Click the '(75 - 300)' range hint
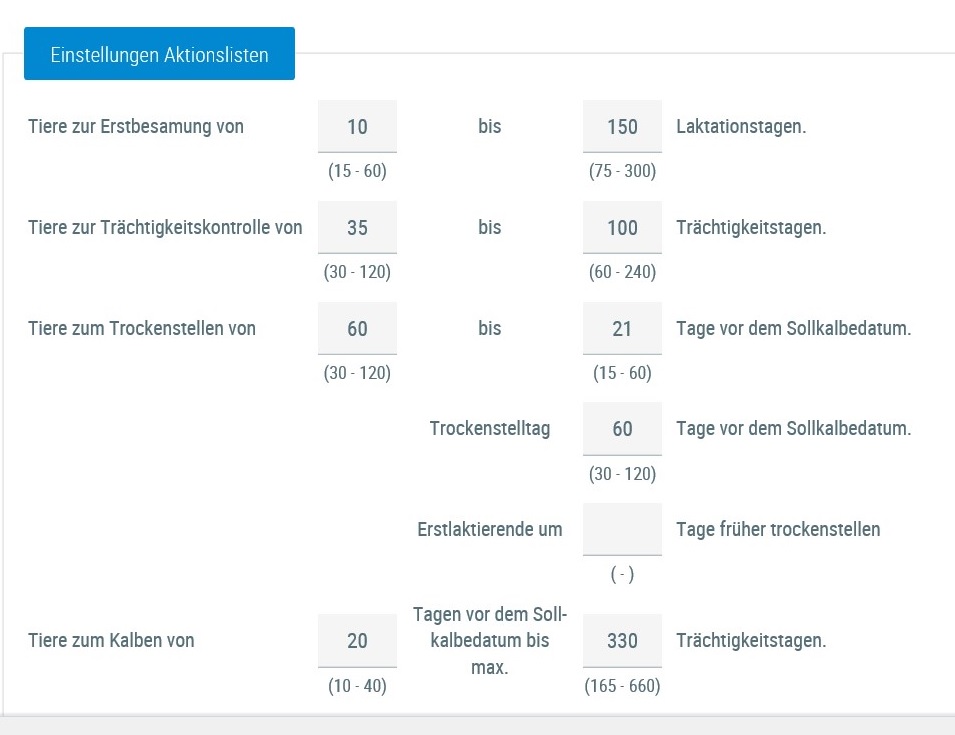This screenshot has height=735, width=955. coord(622,171)
